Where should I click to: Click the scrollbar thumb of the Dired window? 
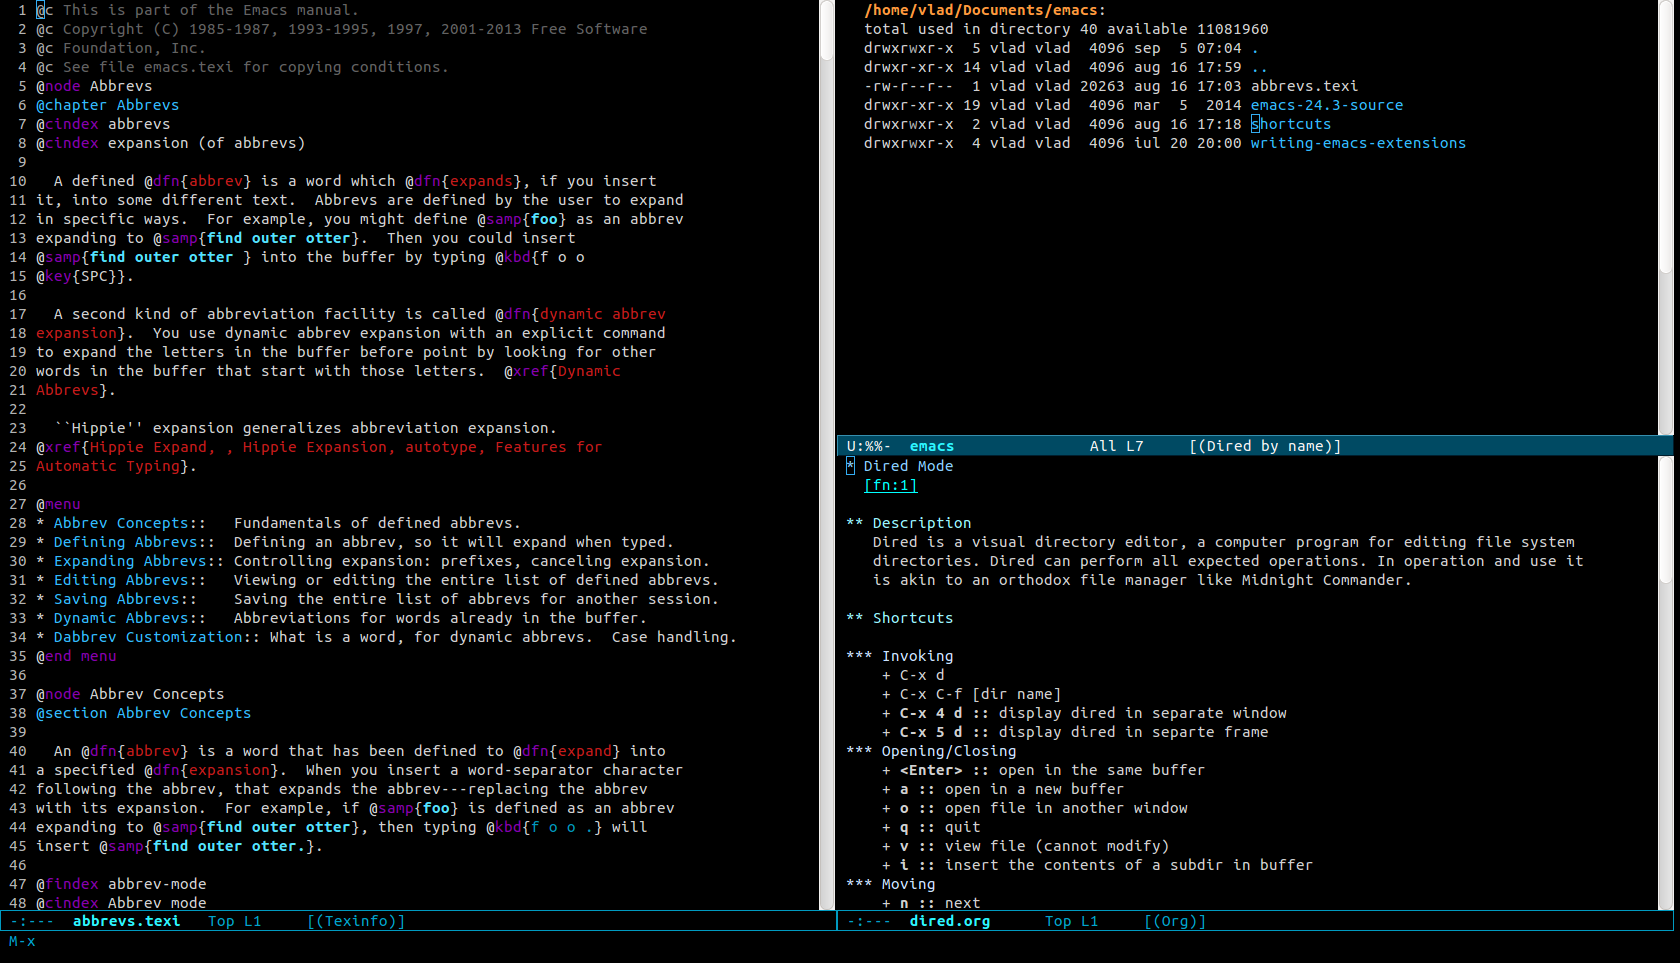[x=1665, y=135]
